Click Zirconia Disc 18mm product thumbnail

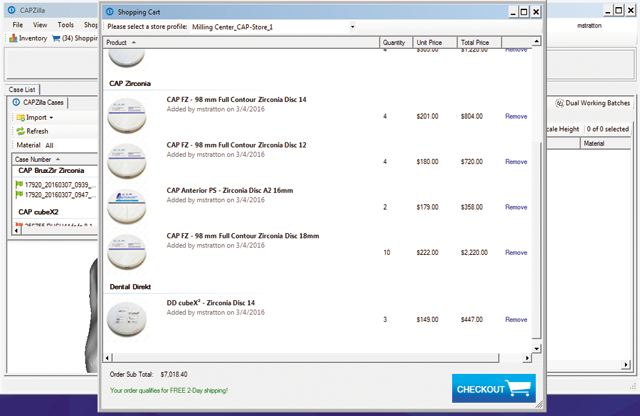[127, 251]
